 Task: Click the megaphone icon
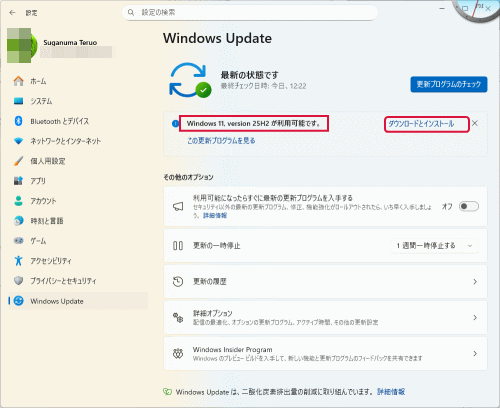pos(178,207)
